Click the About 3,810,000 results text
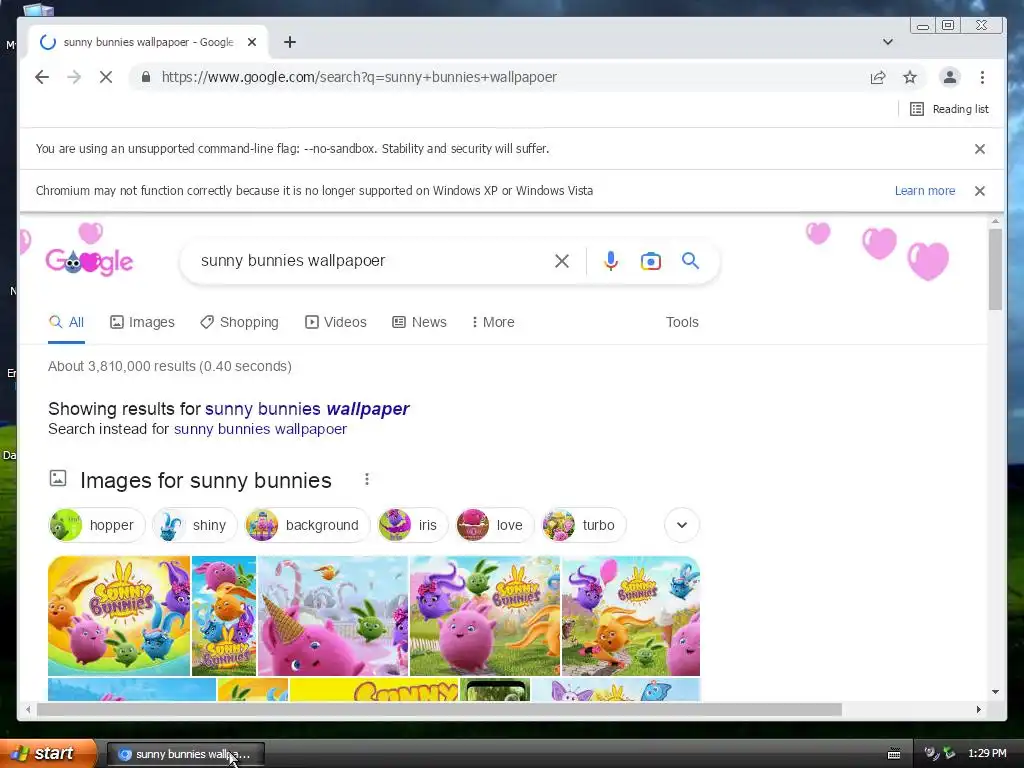The height and width of the screenshot is (768, 1024). point(170,366)
